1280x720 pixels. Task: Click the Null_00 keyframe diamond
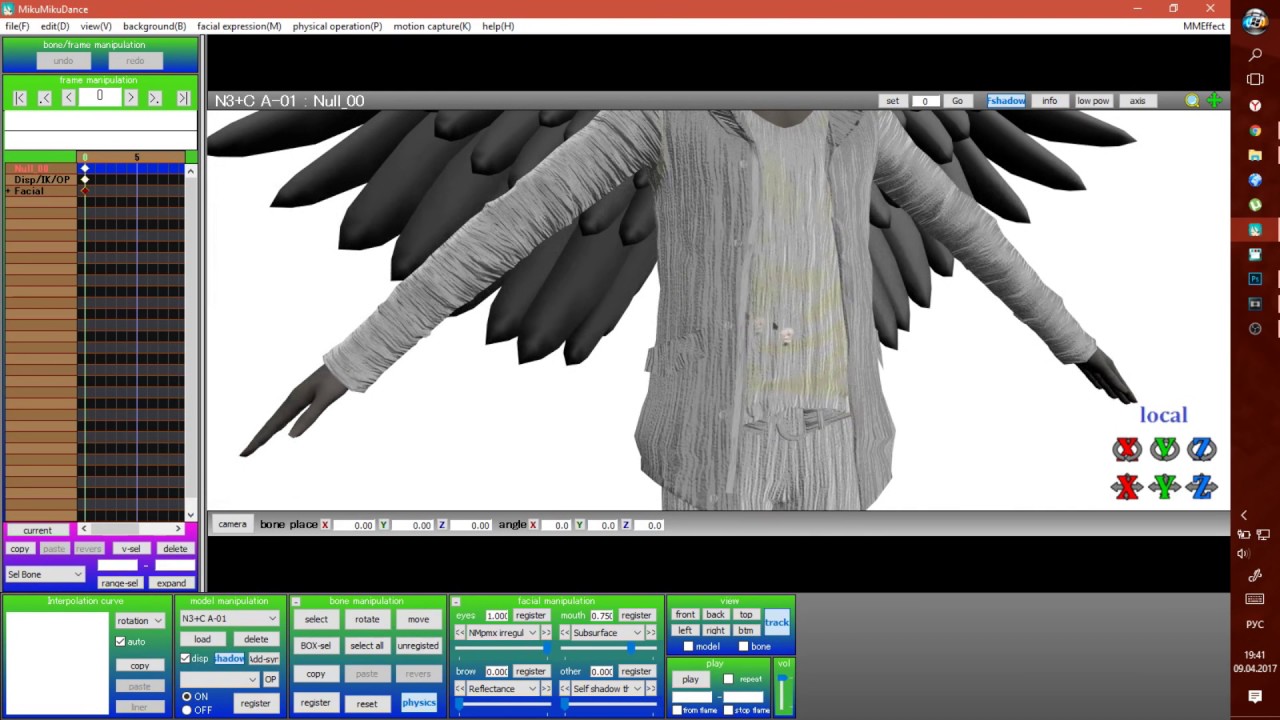coord(85,169)
